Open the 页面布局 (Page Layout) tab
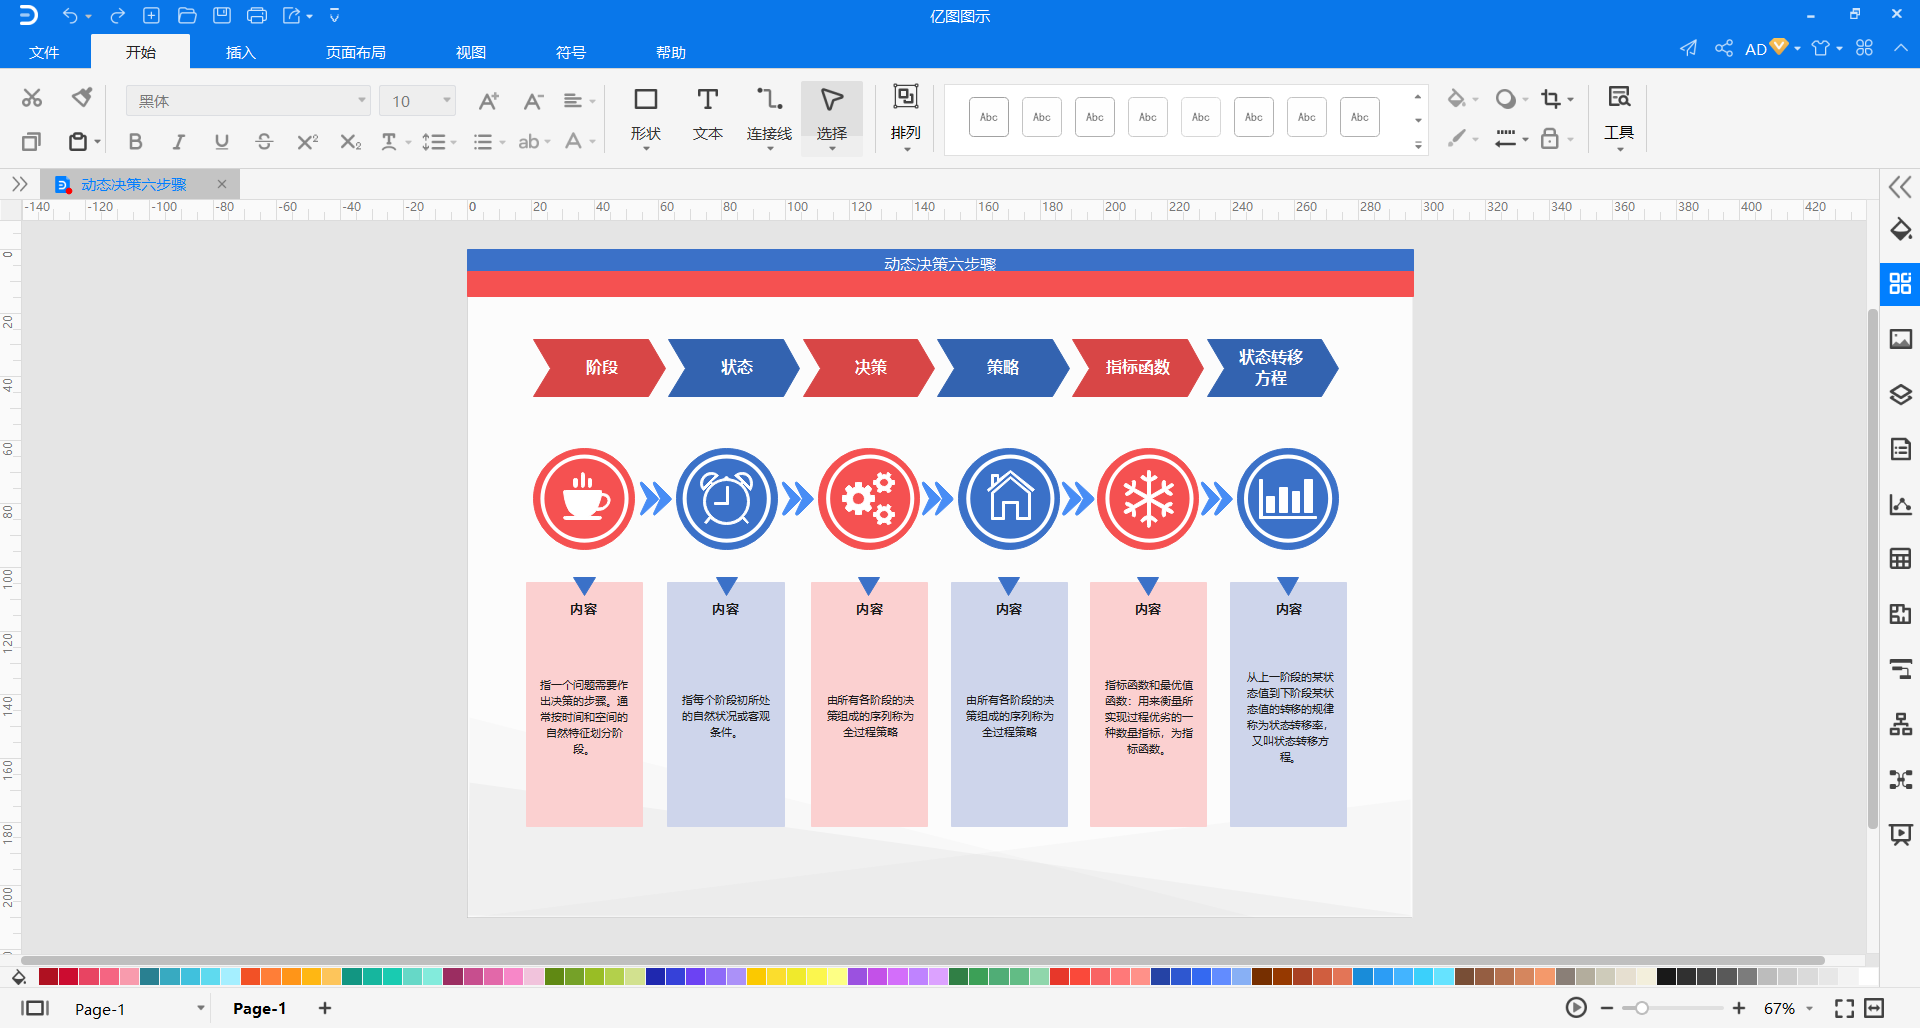The height and width of the screenshot is (1028, 1920). pos(355,52)
